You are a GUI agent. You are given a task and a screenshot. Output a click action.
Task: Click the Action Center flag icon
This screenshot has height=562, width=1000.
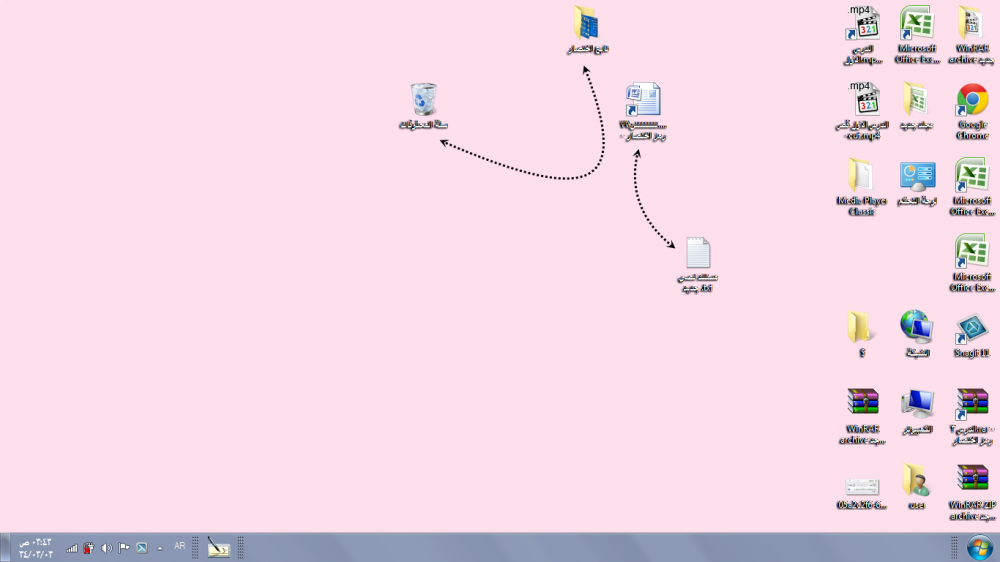(x=124, y=547)
